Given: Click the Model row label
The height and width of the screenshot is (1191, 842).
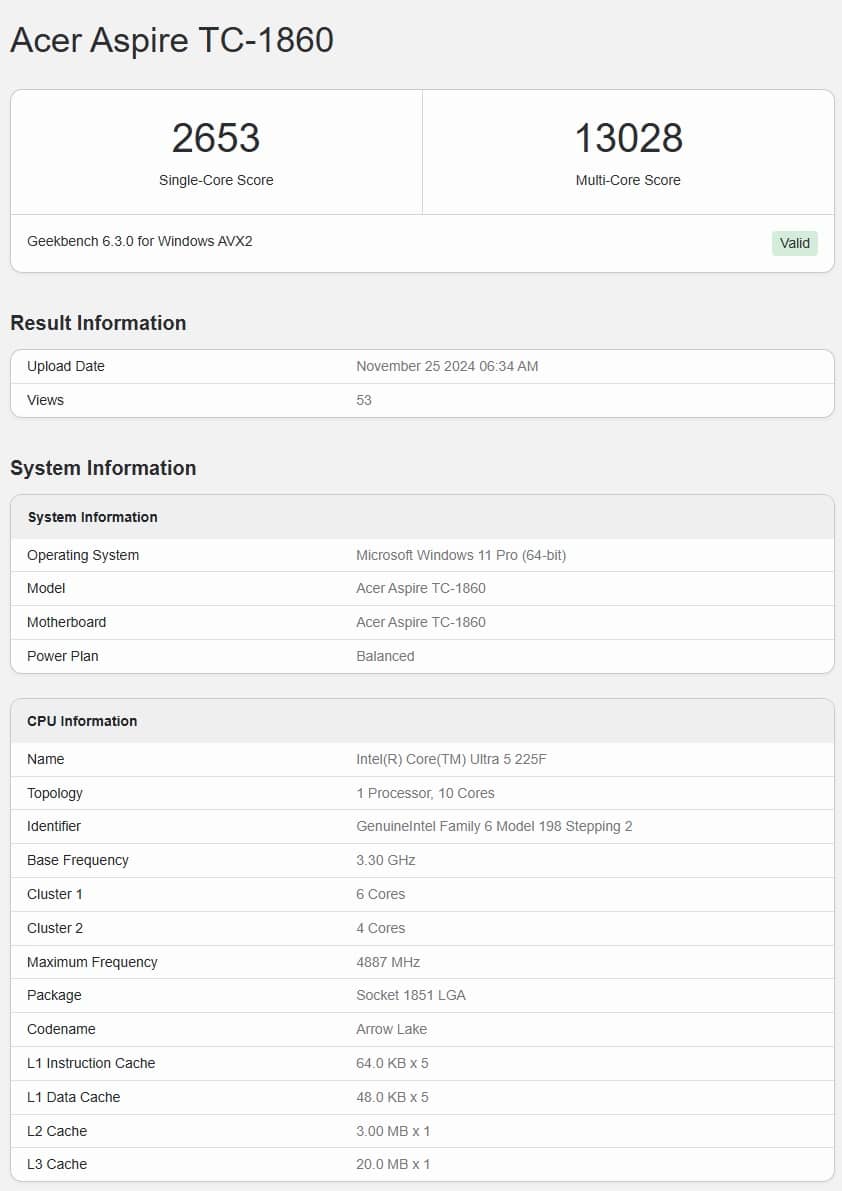Looking at the screenshot, I should [x=46, y=588].
